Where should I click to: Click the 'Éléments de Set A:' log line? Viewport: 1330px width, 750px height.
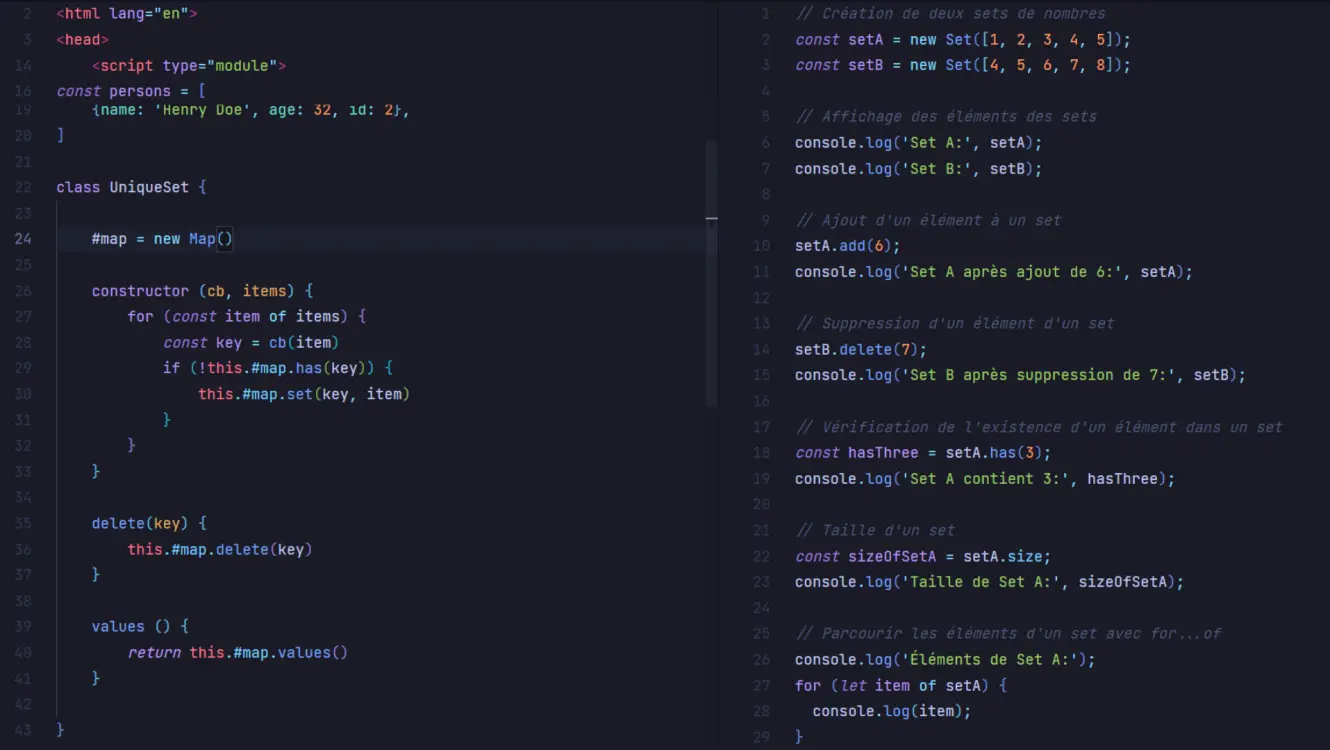tap(946, 660)
